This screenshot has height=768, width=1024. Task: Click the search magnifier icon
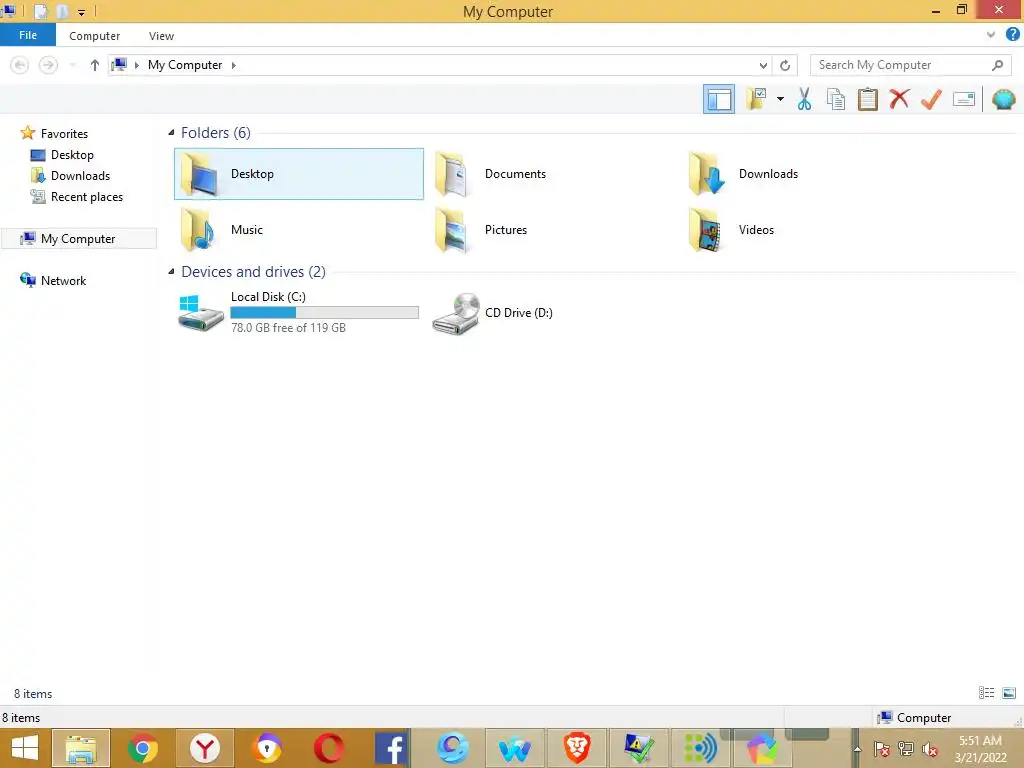pos(997,65)
